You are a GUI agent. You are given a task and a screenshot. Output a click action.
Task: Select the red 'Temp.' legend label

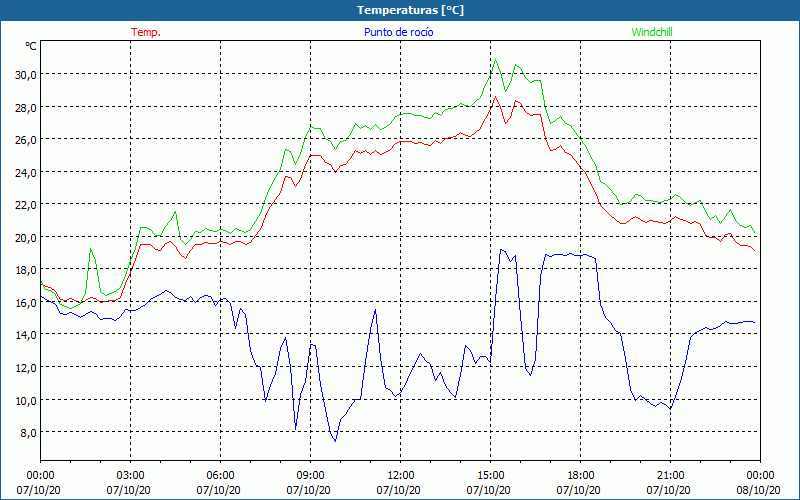146,32
